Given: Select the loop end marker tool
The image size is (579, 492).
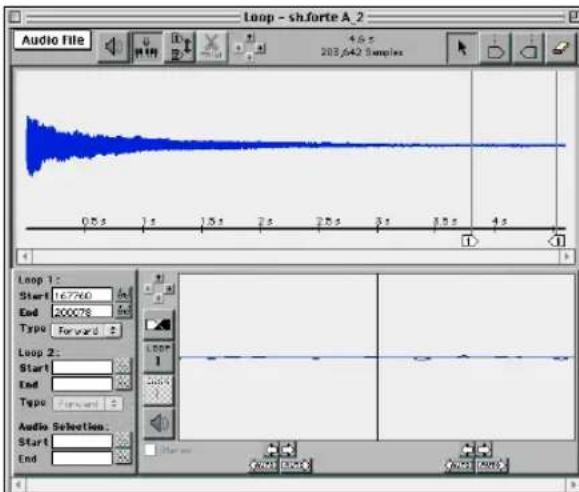Looking at the screenshot, I should click(x=528, y=48).
